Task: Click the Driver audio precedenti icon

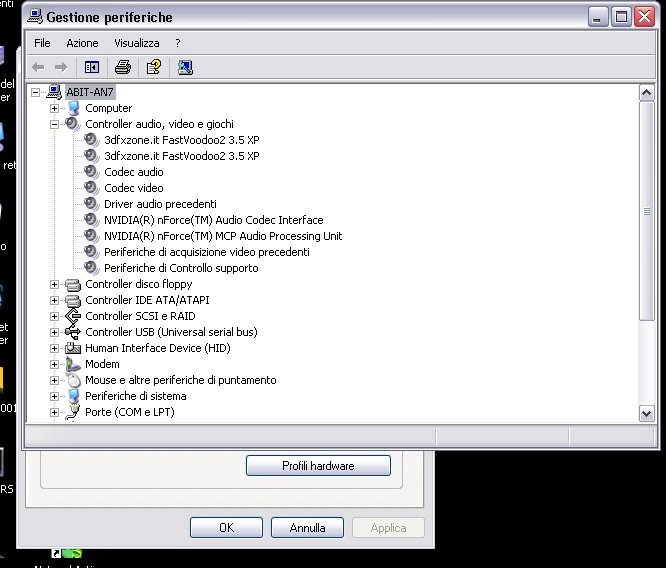Action: coord(91,204)
